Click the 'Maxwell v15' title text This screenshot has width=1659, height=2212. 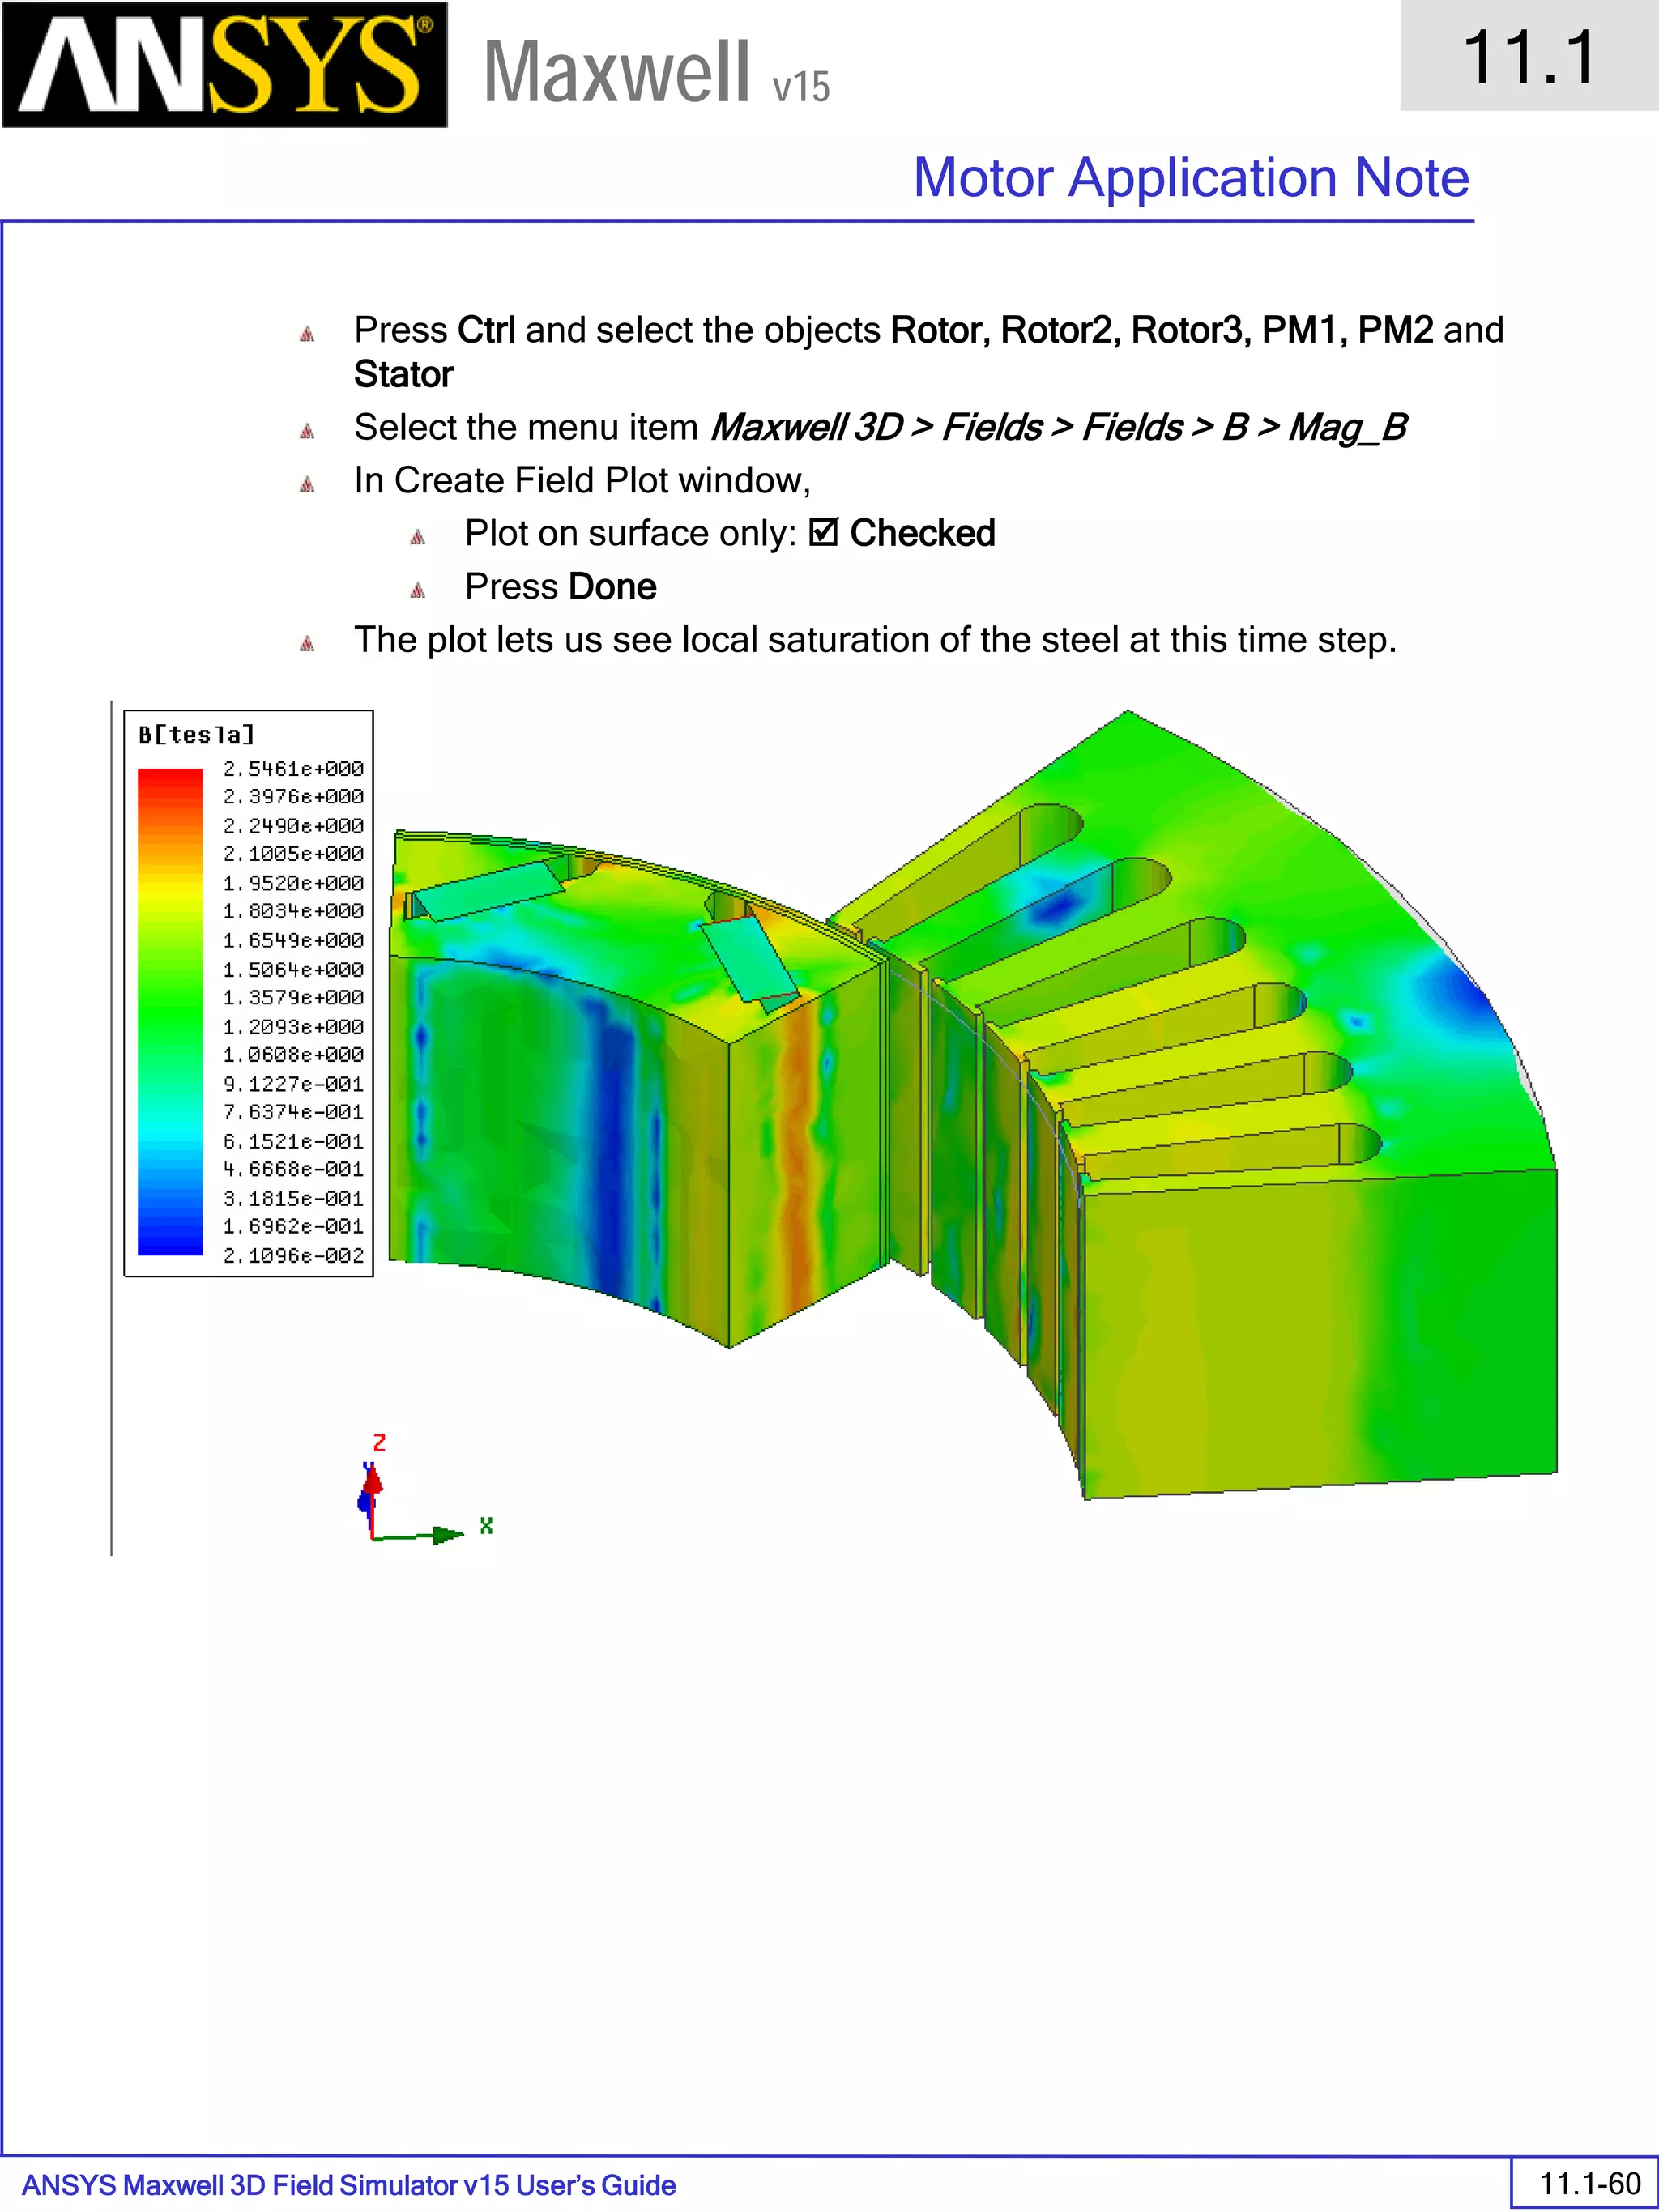[657, 72]
